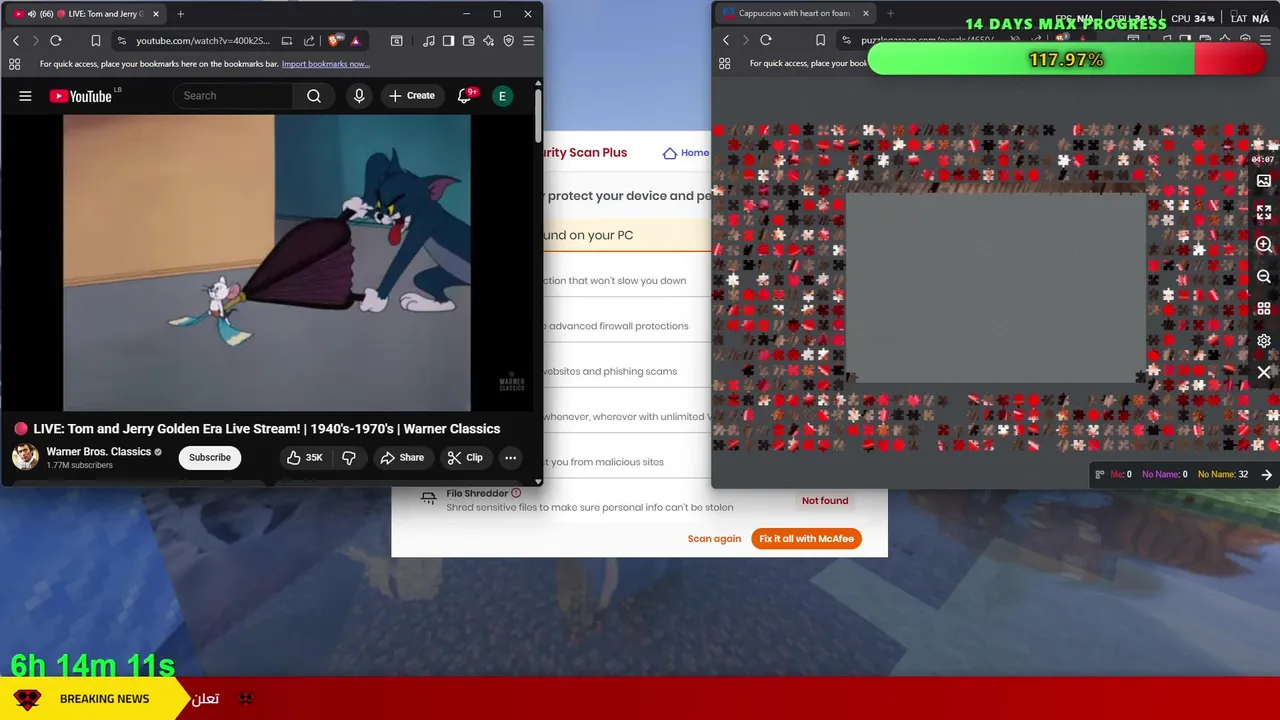Click the File Shredder info icon
1280x720 pixels.
[516, 493]
